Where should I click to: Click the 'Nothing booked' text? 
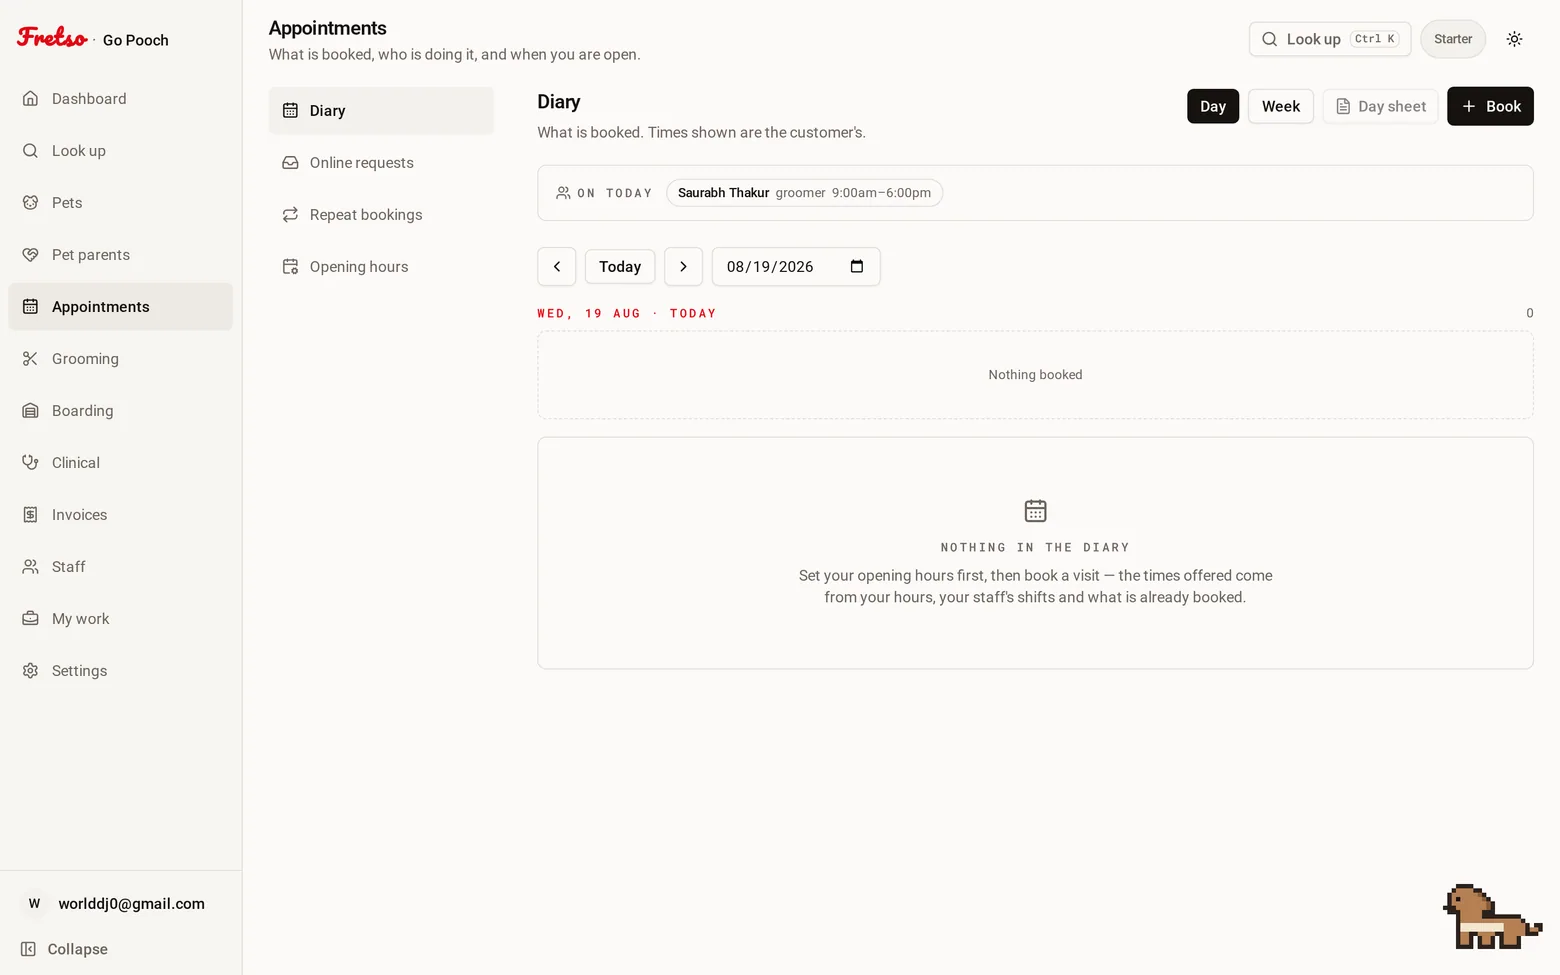[1035, 375]
